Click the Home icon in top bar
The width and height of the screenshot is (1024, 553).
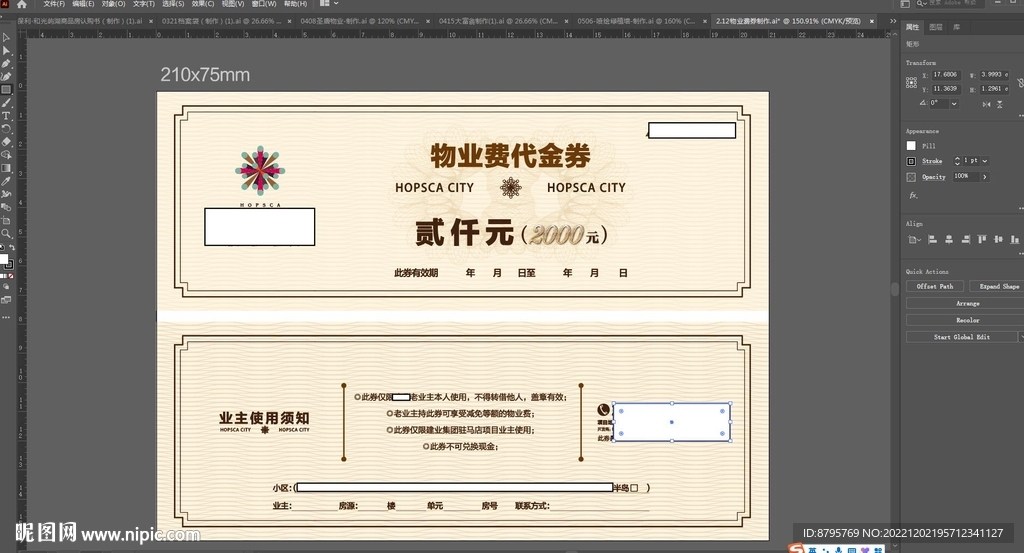pyautogui.click(x=21, y=4)
